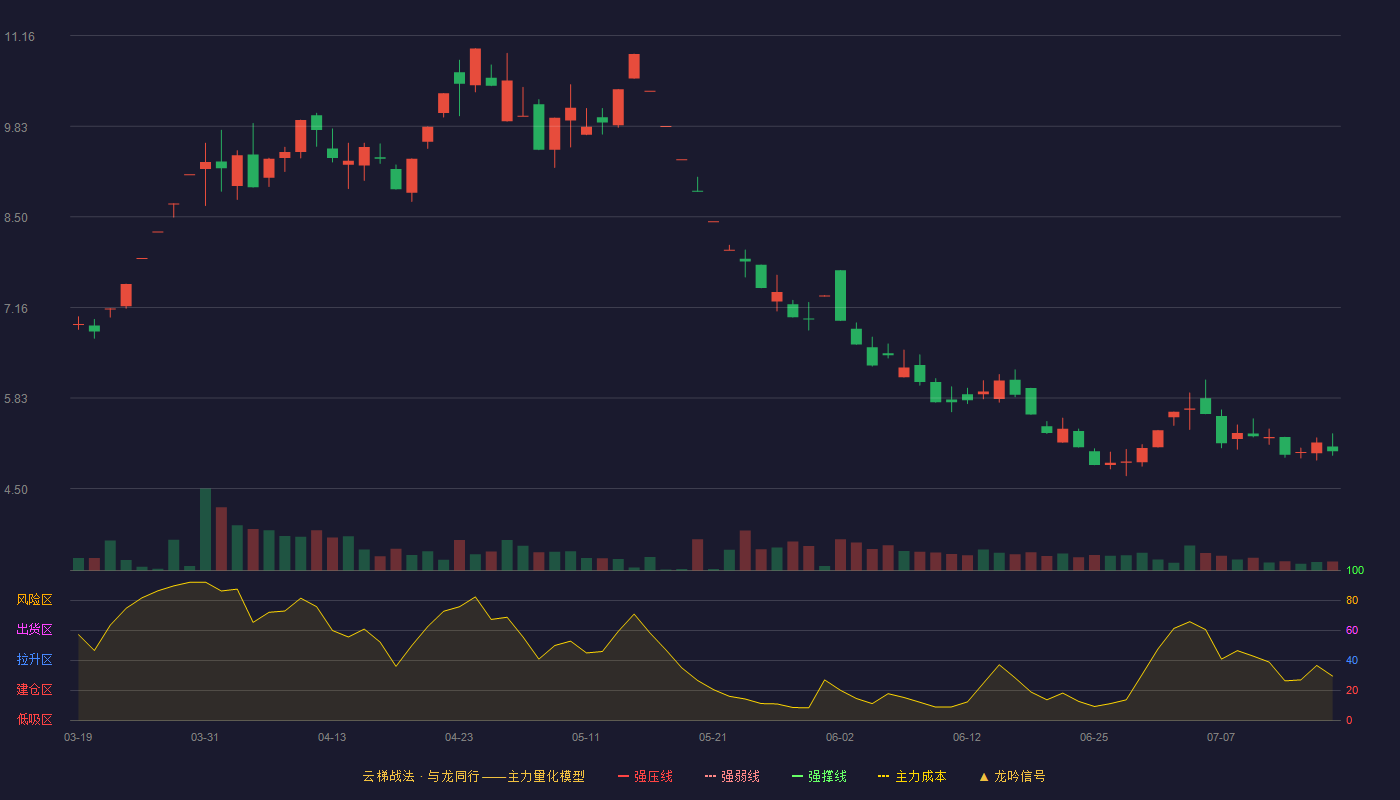Click the 05-21 date label
This screenshot has height=800, width=1400.
click(713, 737)
